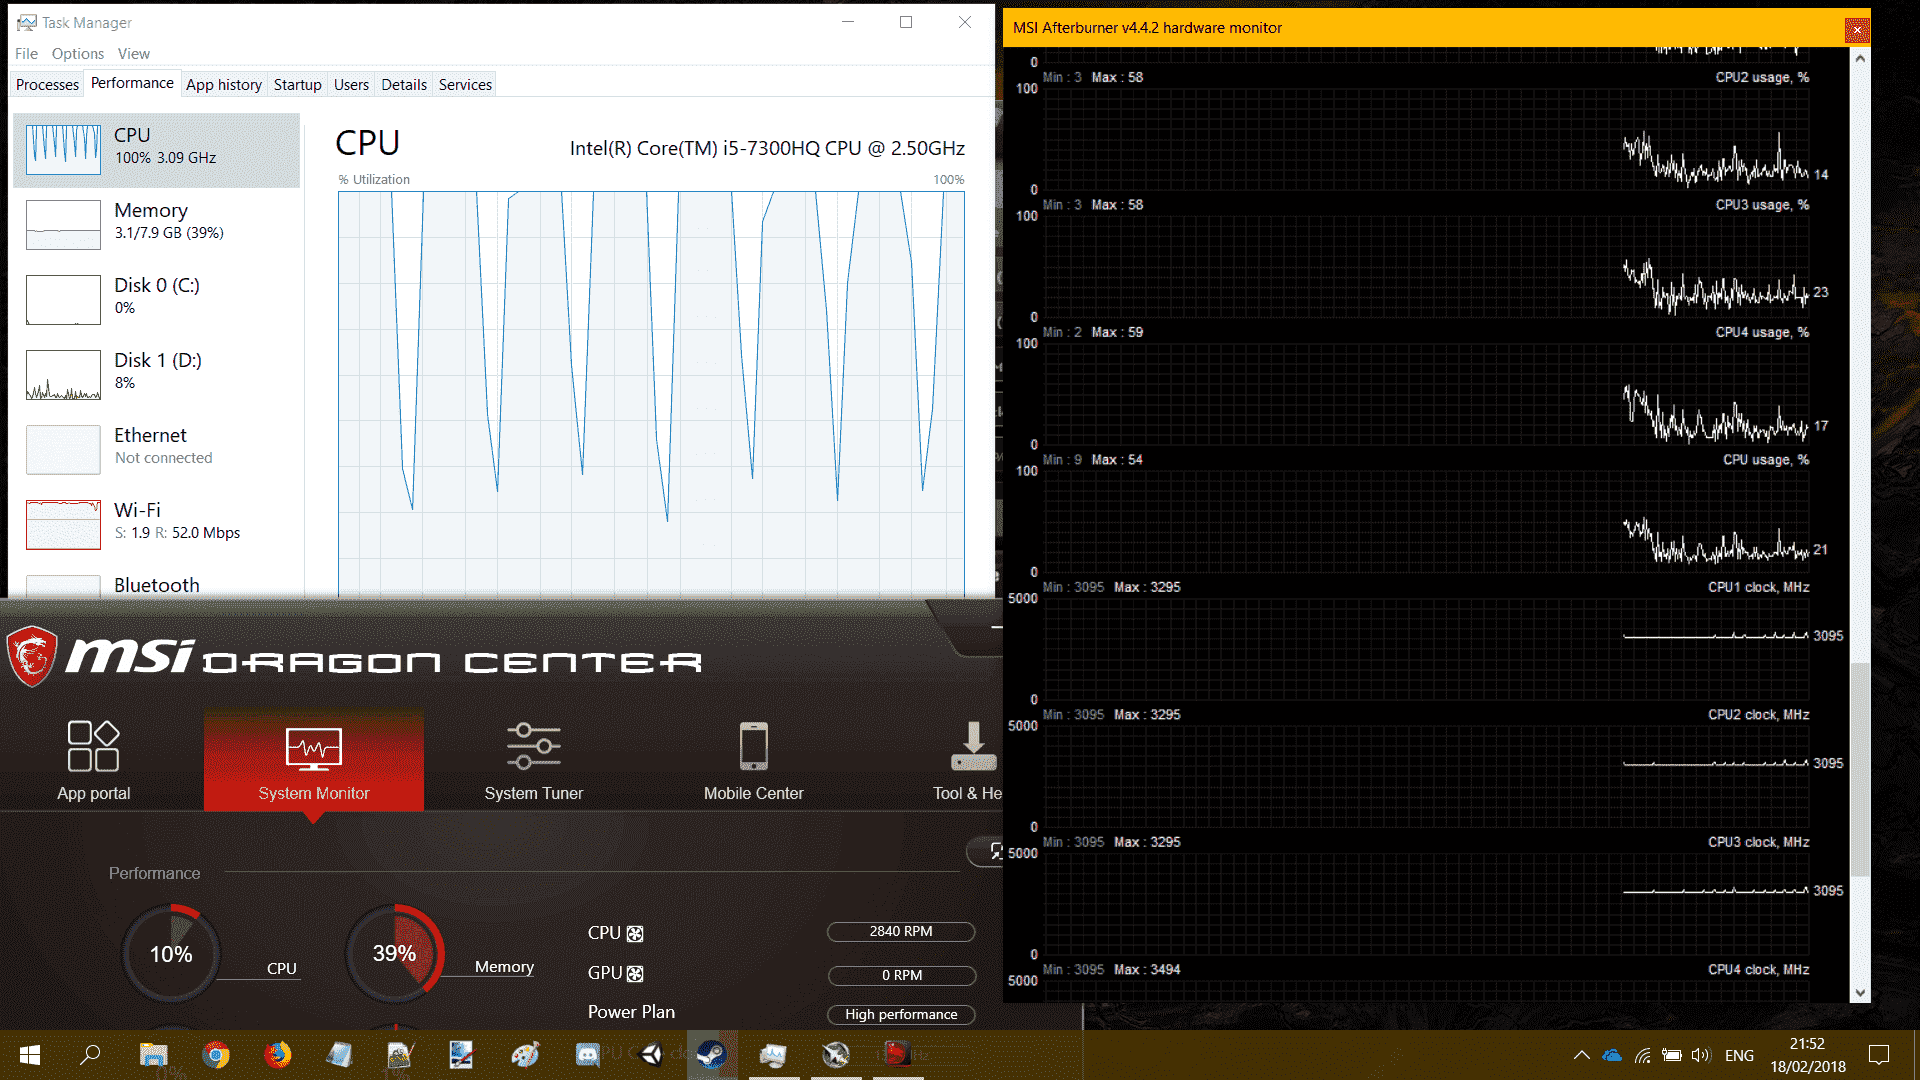The width and height of the screenshot is (1920, 1080).
Task: Close the Afterburner hardware monitor window
Action: [1857, 29]
